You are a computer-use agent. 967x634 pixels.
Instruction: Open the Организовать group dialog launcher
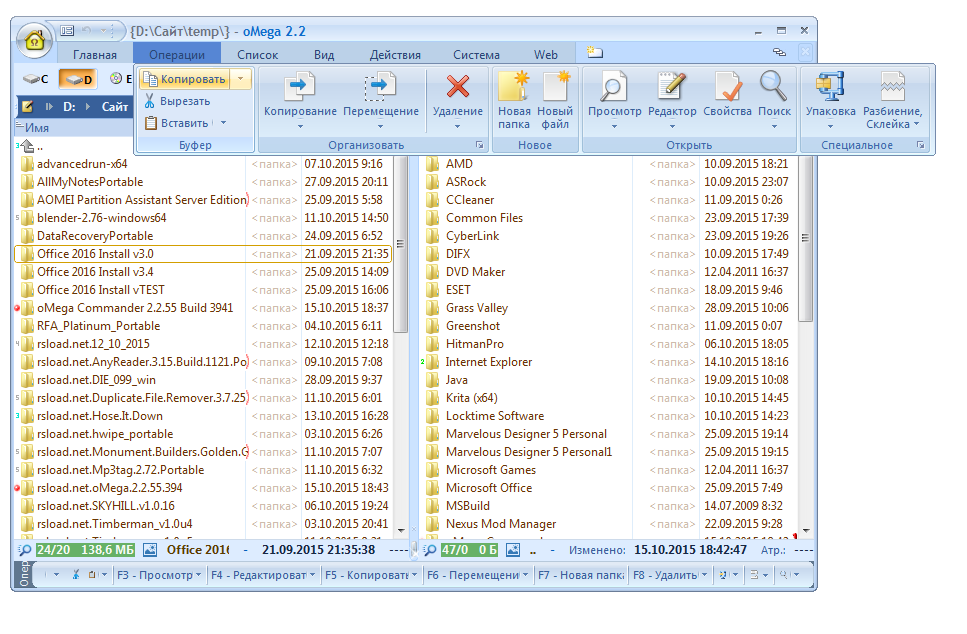479,145
